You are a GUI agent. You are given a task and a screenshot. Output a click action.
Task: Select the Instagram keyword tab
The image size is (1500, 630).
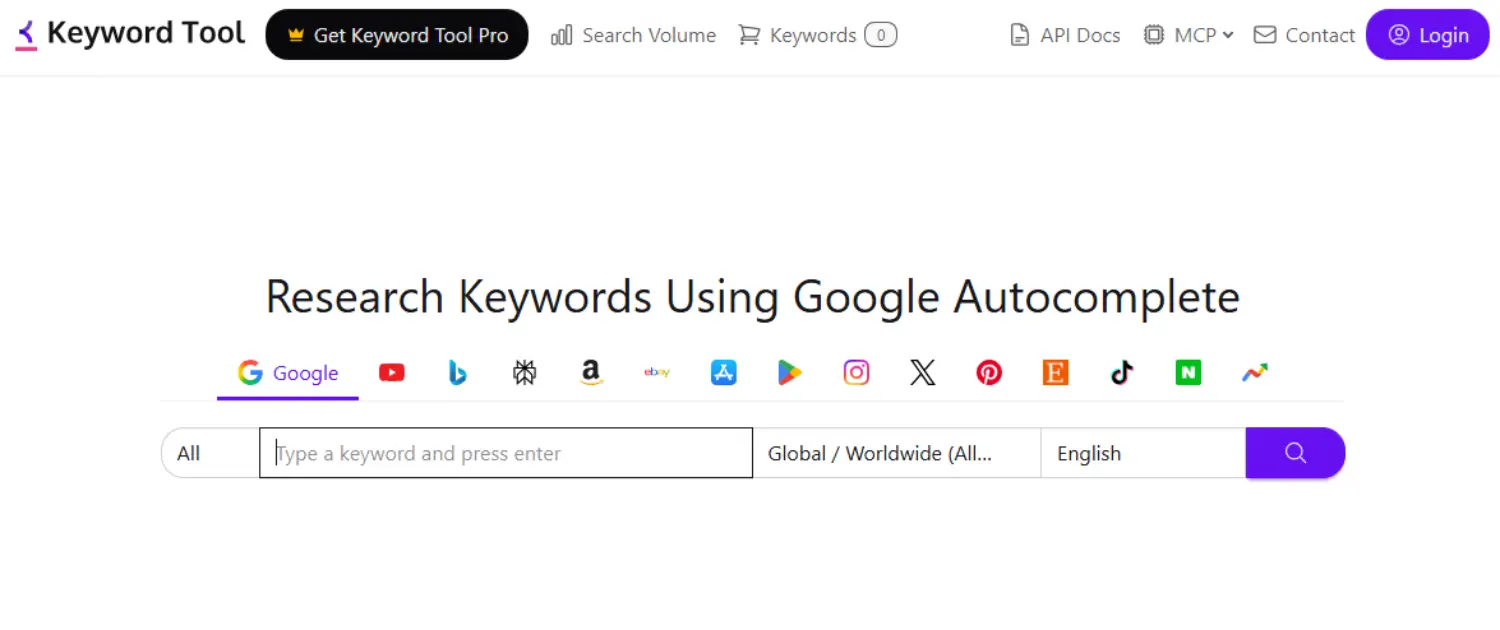(856, 373)
